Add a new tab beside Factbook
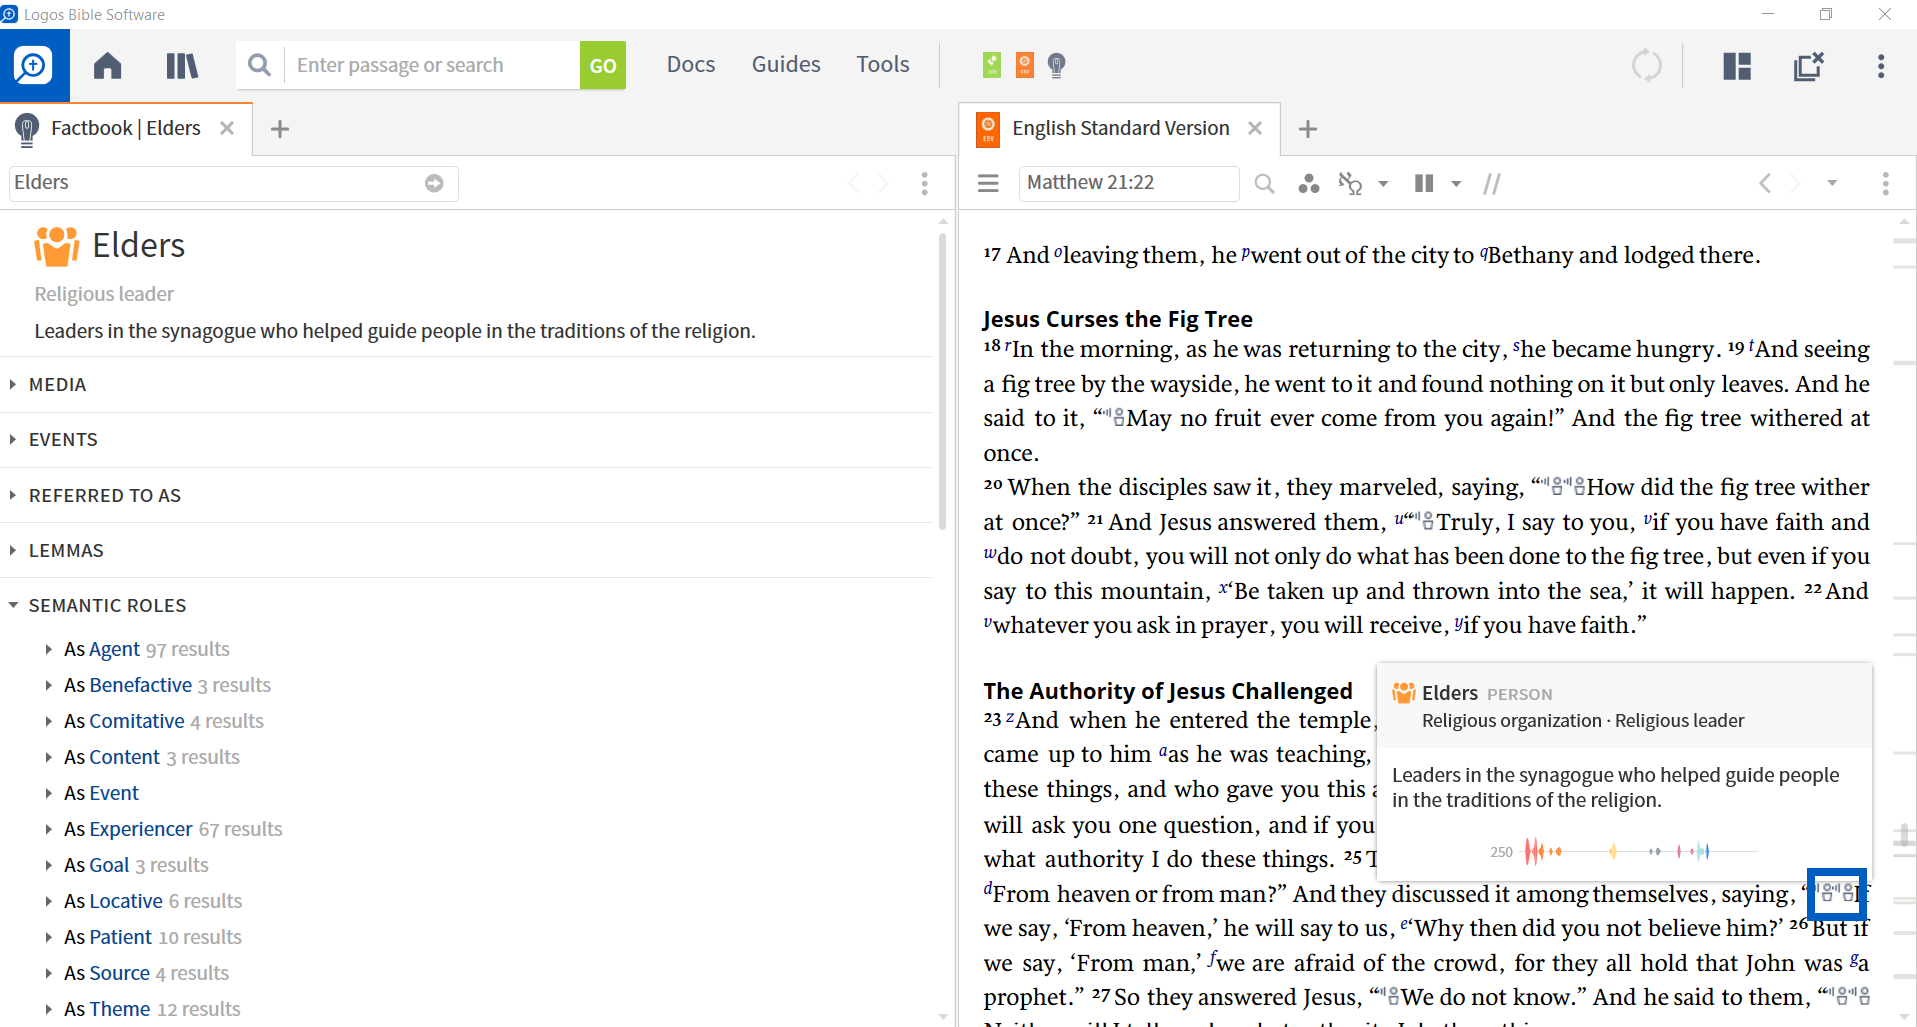 point(280,129)
